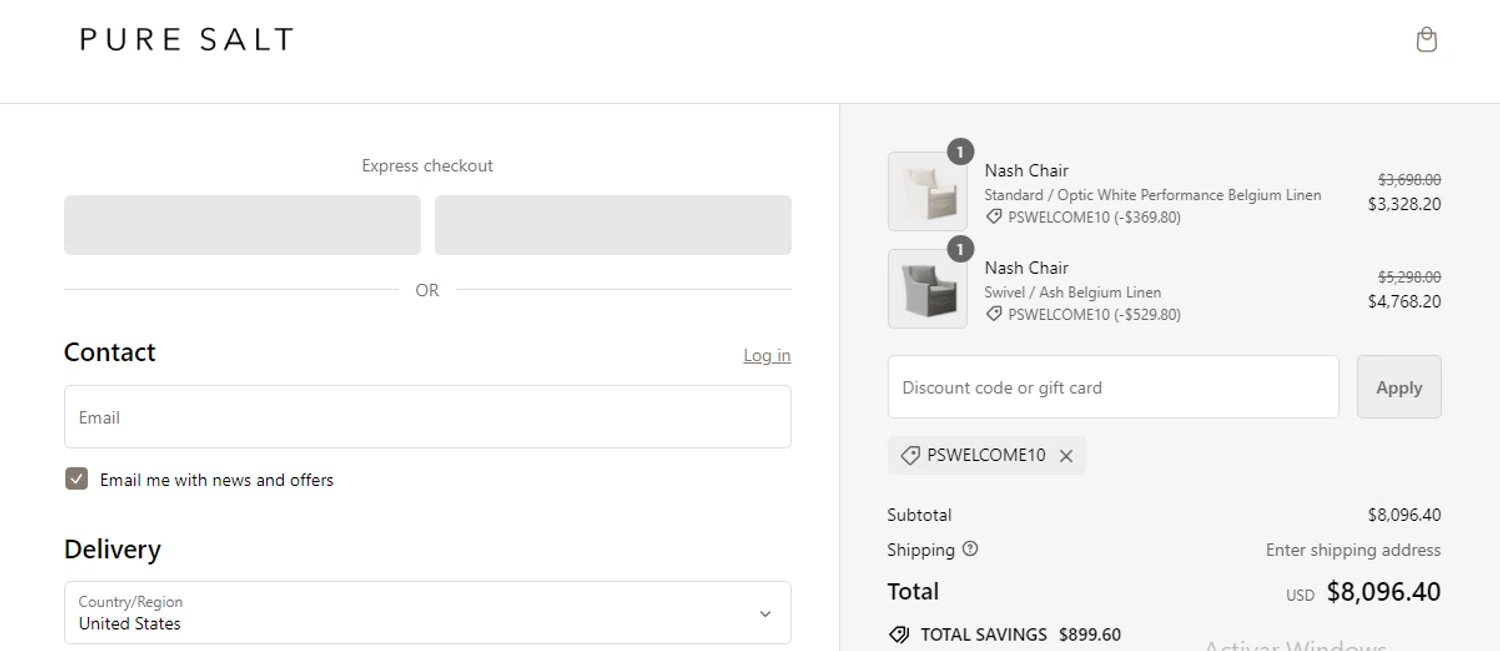Click the discount tag icon under Swivel Nash Chair
Image resolution: width=1500 pixels, height=651 pixels.
pyautogui.click(x=994, y=314)
